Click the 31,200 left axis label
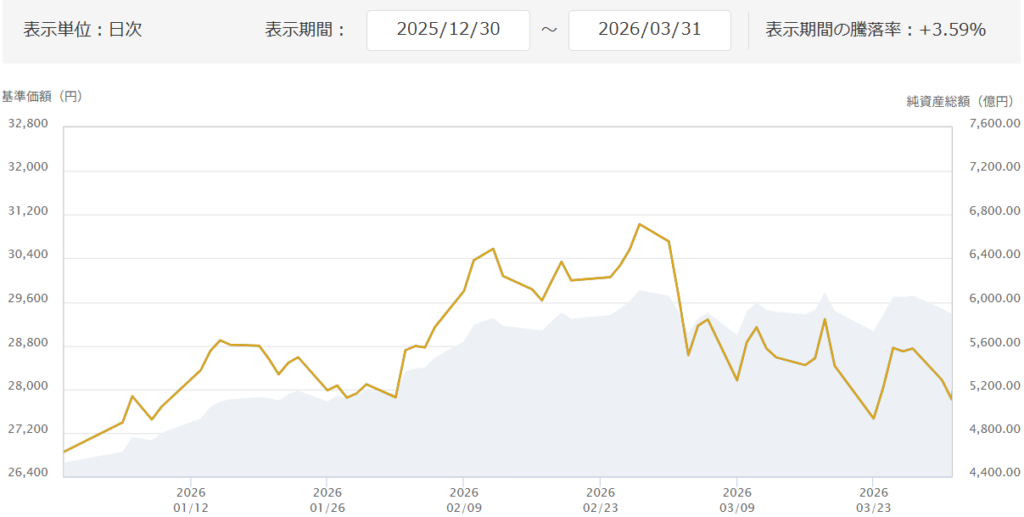This screenshot has height=517, width=1024. click(x=28, y=213)
